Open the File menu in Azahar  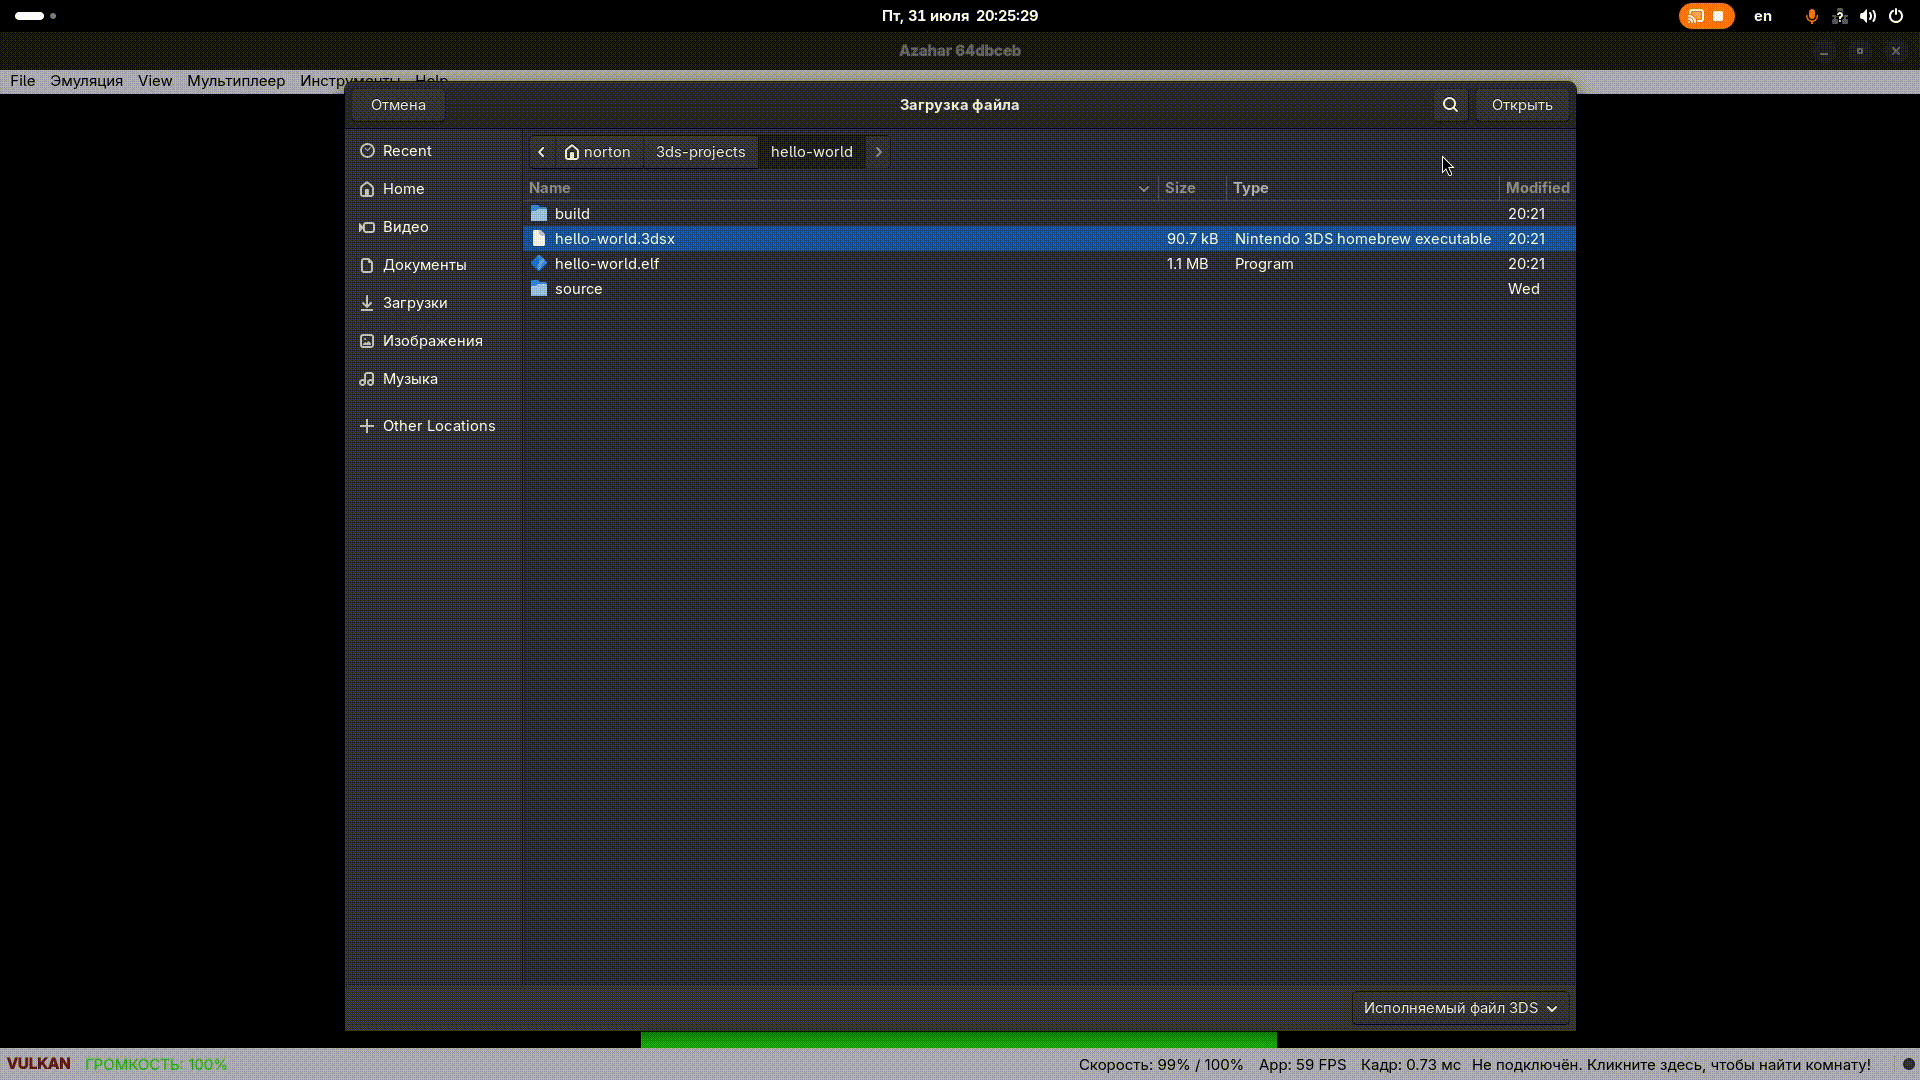pos(22,81)
